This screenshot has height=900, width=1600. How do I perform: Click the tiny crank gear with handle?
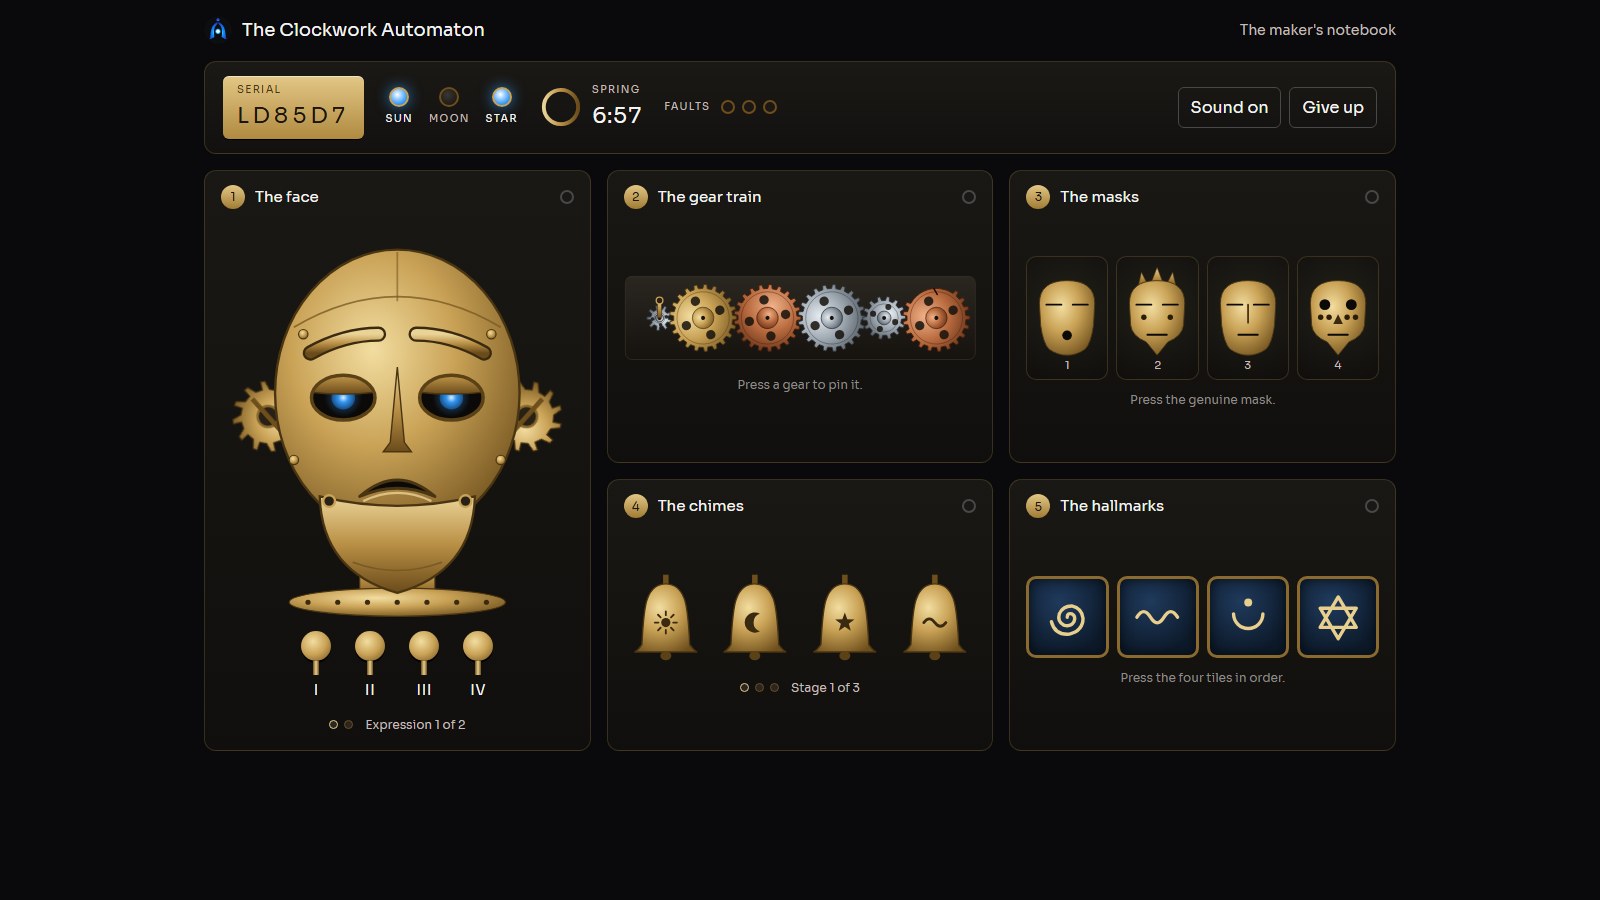point(660,315)
